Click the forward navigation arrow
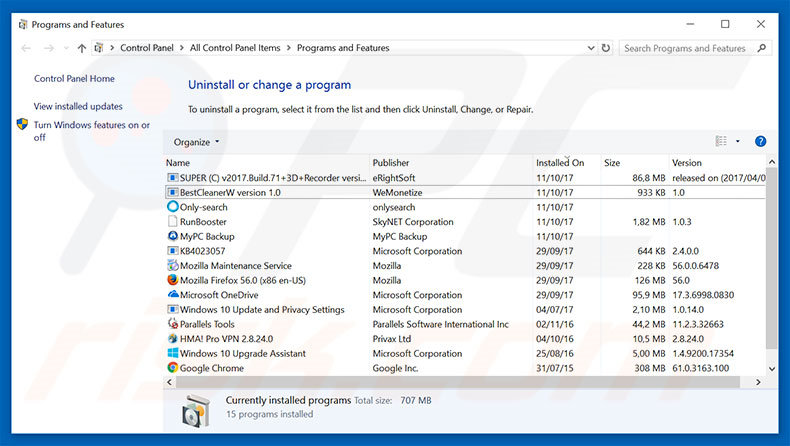 tap(48, 48)
